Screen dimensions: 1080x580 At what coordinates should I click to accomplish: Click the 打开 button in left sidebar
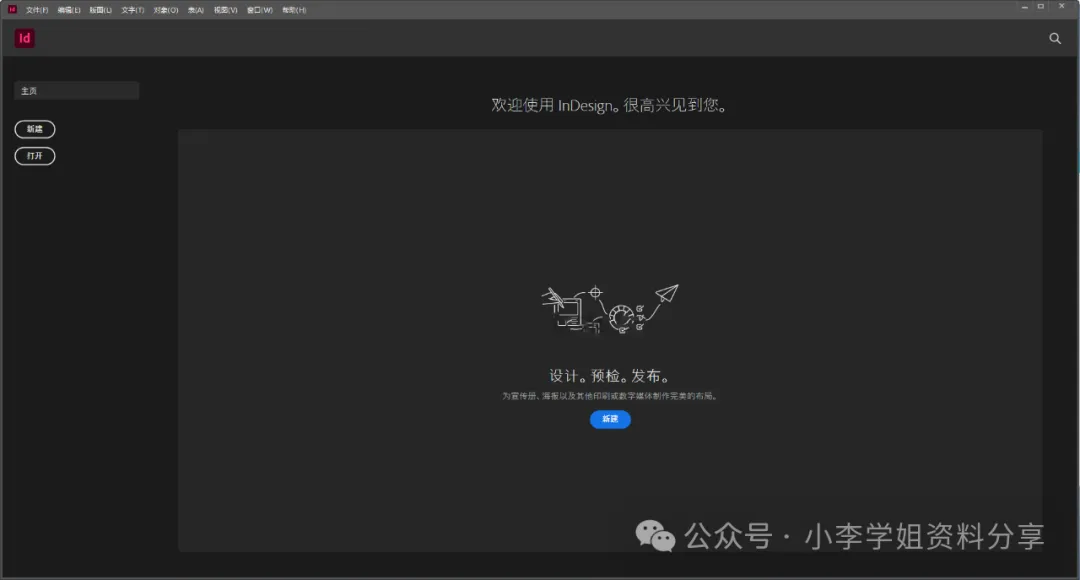(34, 156)
